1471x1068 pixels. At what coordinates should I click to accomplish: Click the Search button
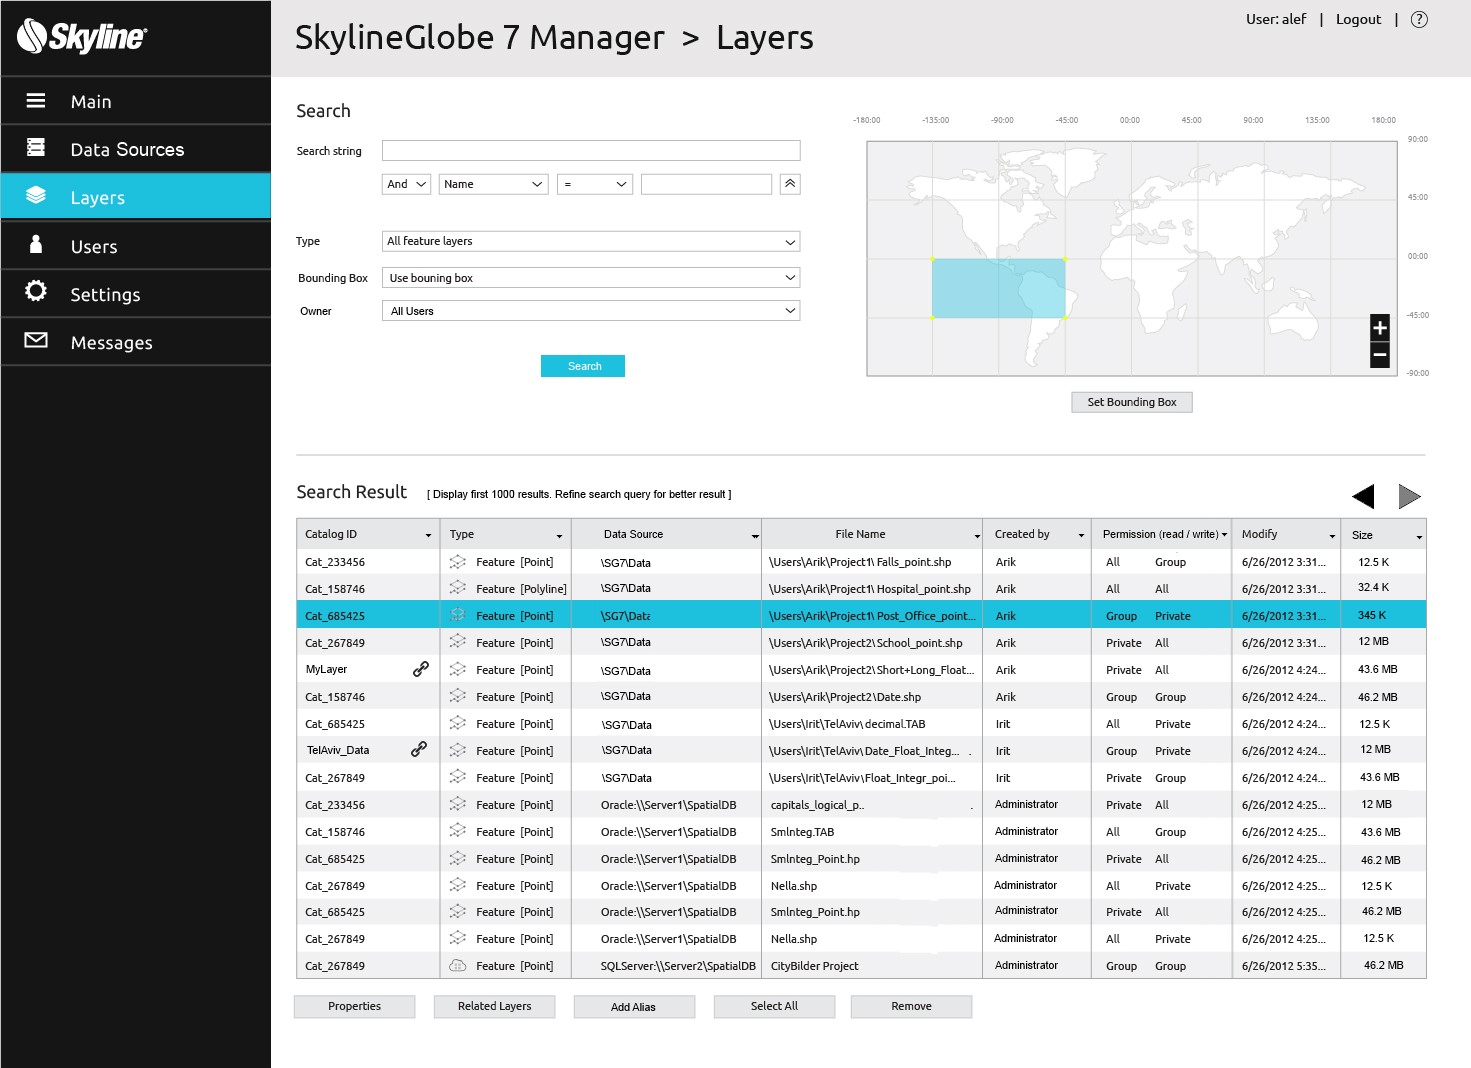583,366
